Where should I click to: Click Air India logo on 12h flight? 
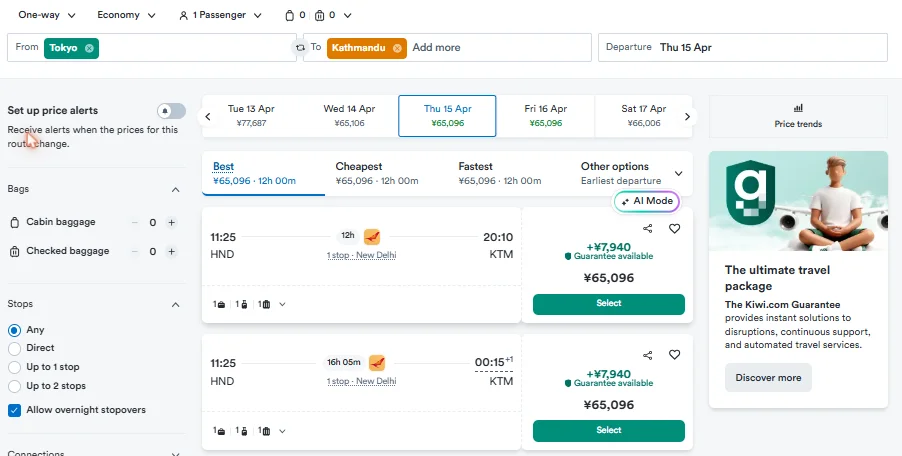coord(372,236)
